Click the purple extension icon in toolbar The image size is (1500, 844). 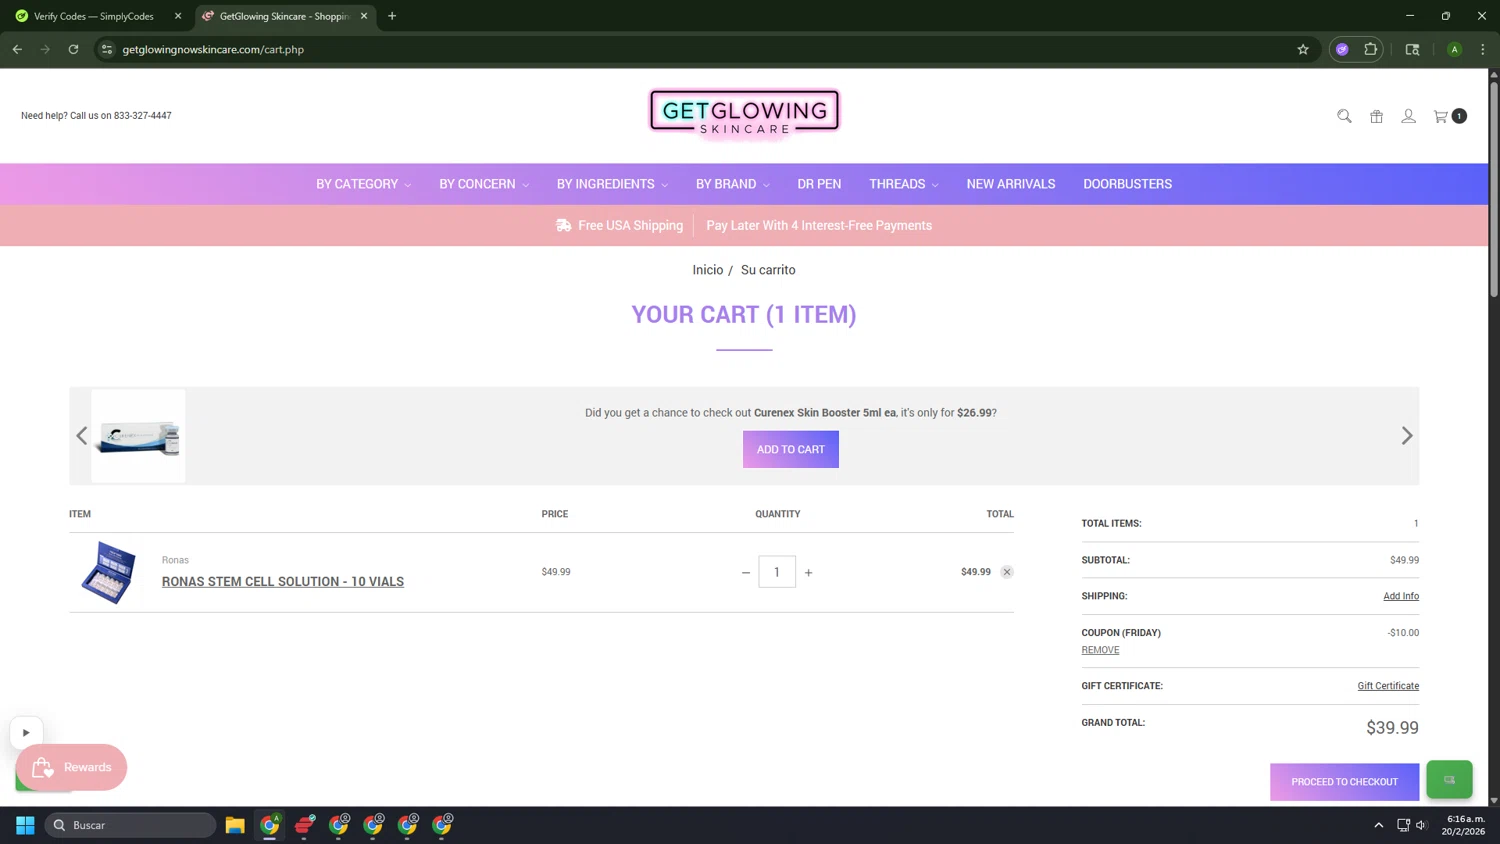coord(1343,49)
